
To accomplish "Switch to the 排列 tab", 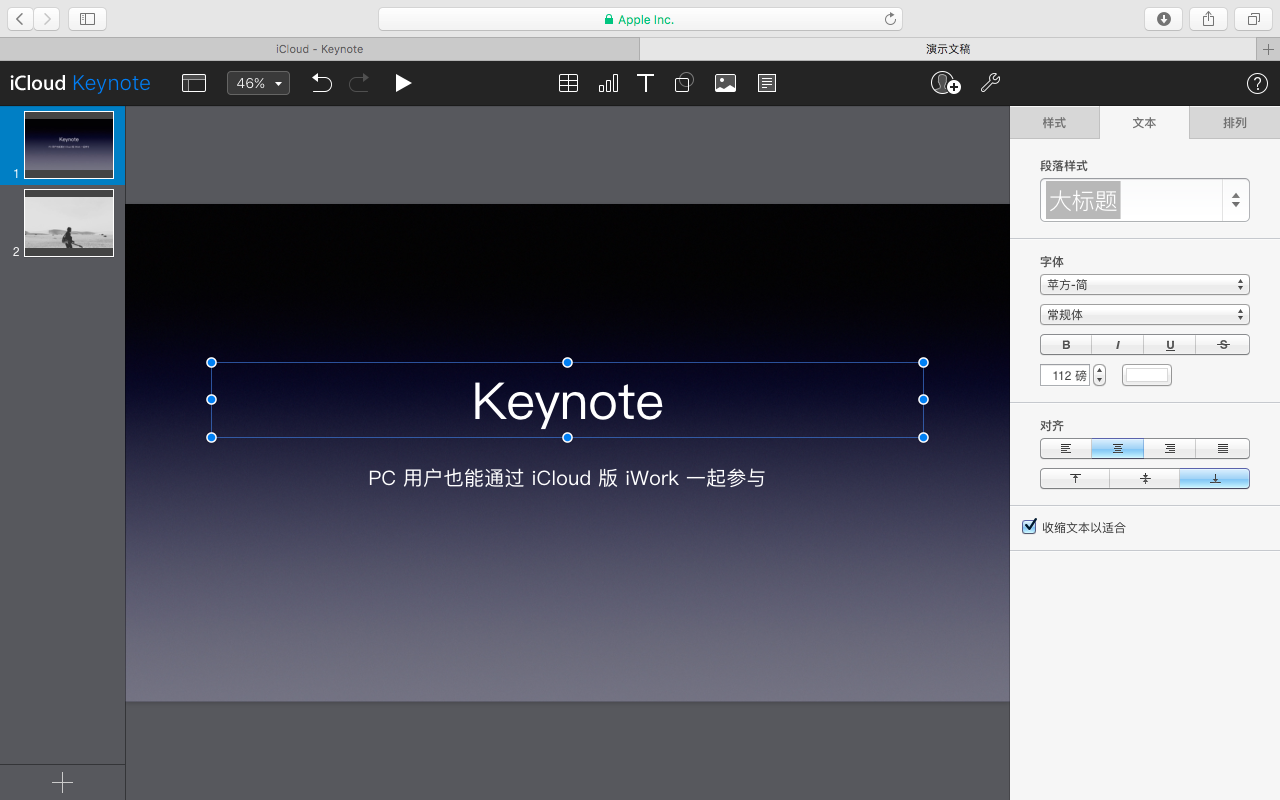I will coord(1233,122).
